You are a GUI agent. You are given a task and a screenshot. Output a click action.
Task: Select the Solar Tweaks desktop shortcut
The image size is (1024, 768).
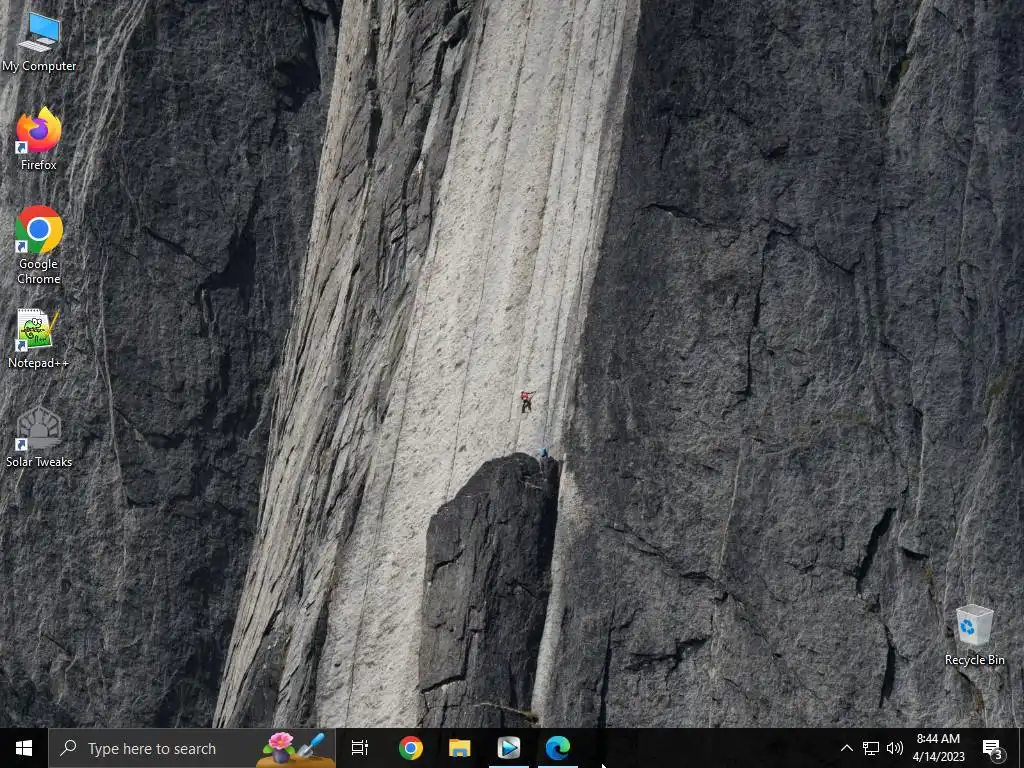(x=39, y=437)
